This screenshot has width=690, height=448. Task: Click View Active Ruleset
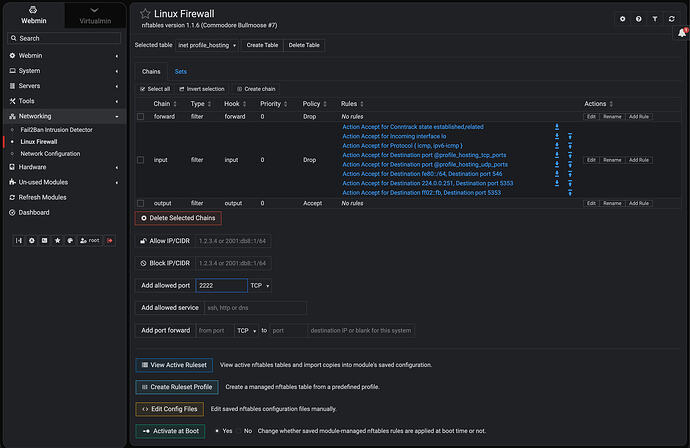(x=174, y=365)
